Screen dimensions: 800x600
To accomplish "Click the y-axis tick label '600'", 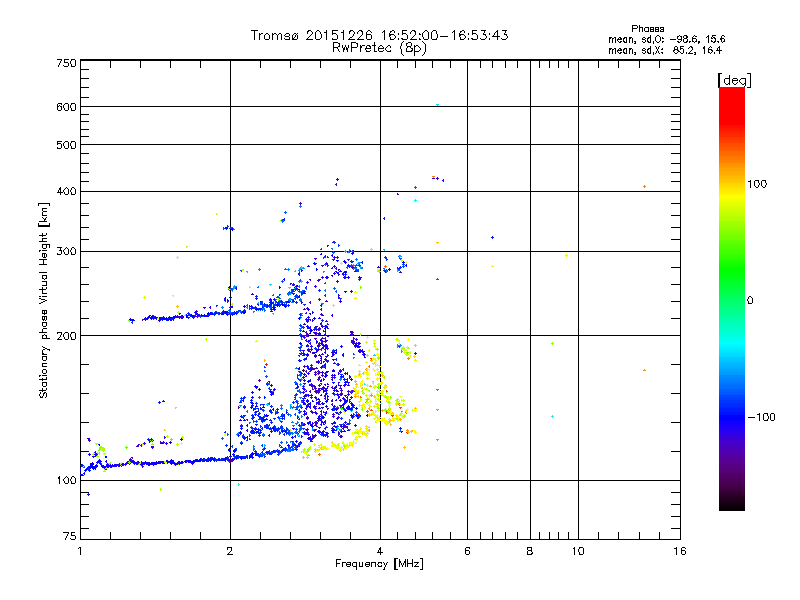I will coord(66,107).
